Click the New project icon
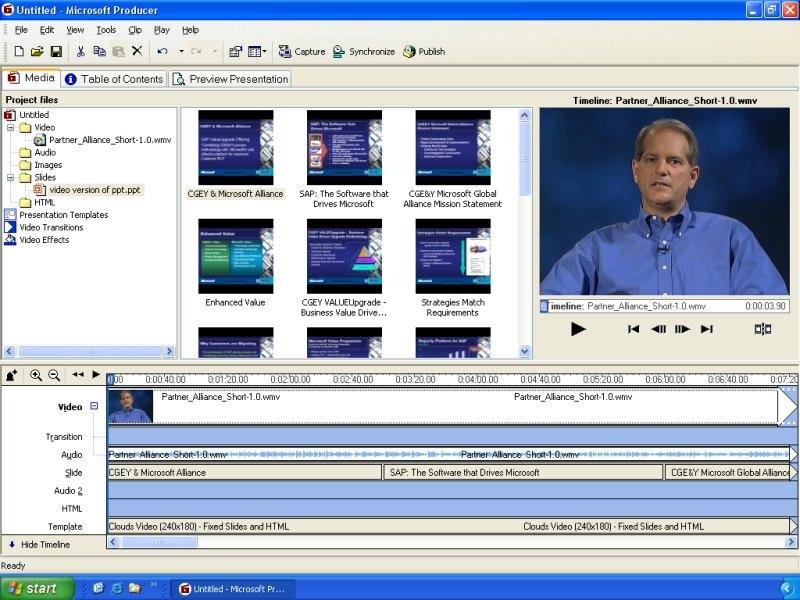This screenshot has width=800, height=600. 19,51
